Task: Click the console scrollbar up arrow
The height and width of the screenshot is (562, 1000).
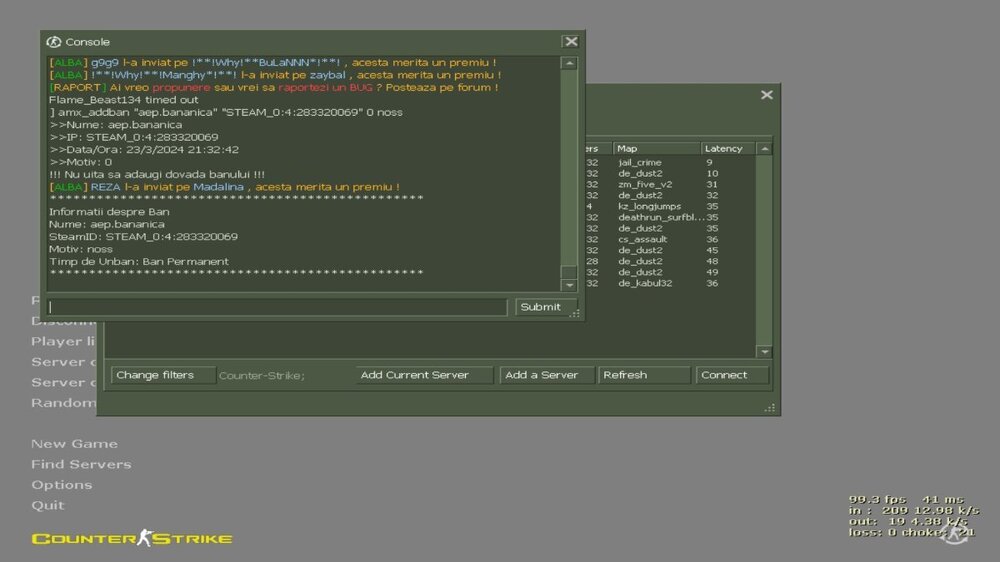Action: [568, 64]
